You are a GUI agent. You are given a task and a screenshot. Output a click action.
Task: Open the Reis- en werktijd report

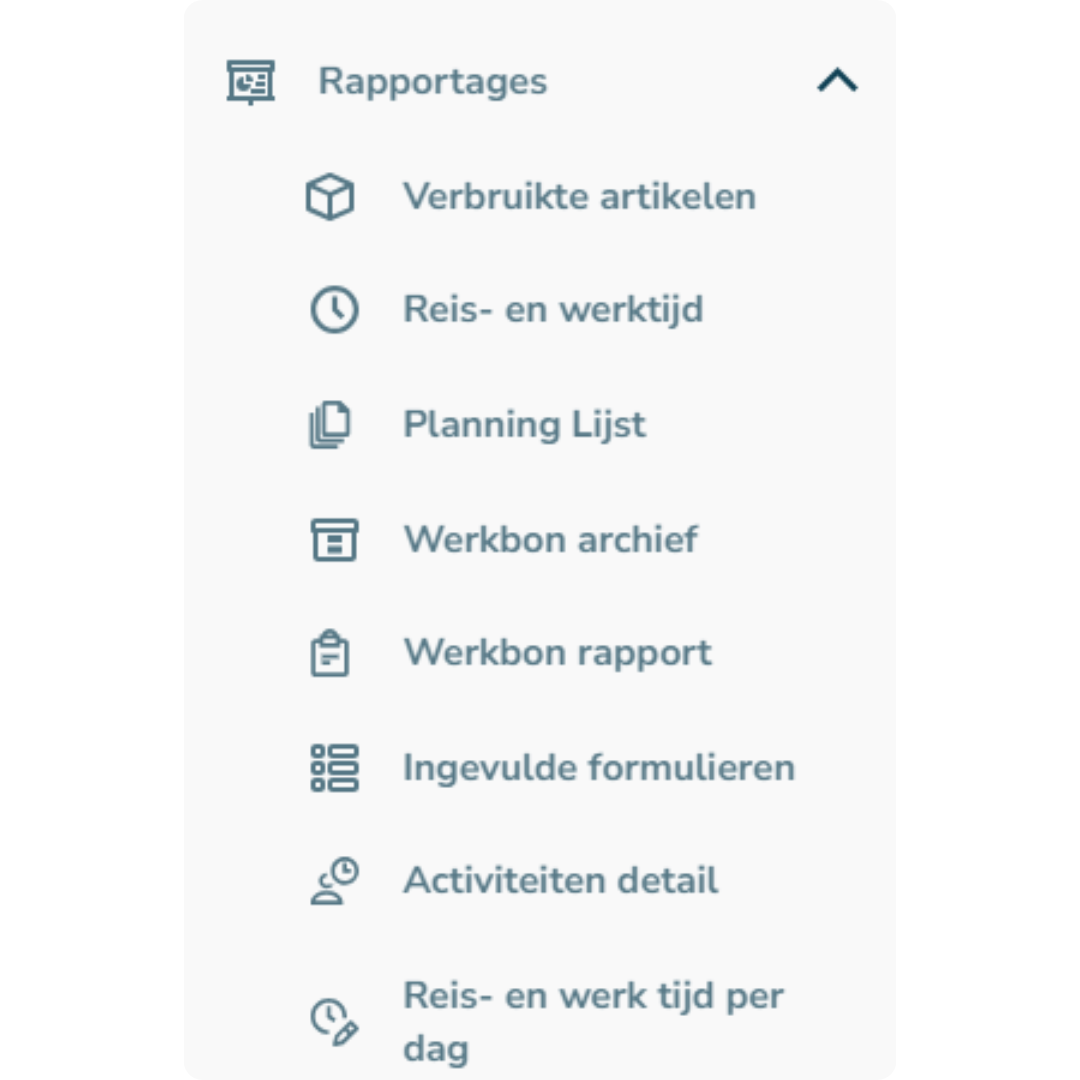pyautogui.click(x=553, y=310)
